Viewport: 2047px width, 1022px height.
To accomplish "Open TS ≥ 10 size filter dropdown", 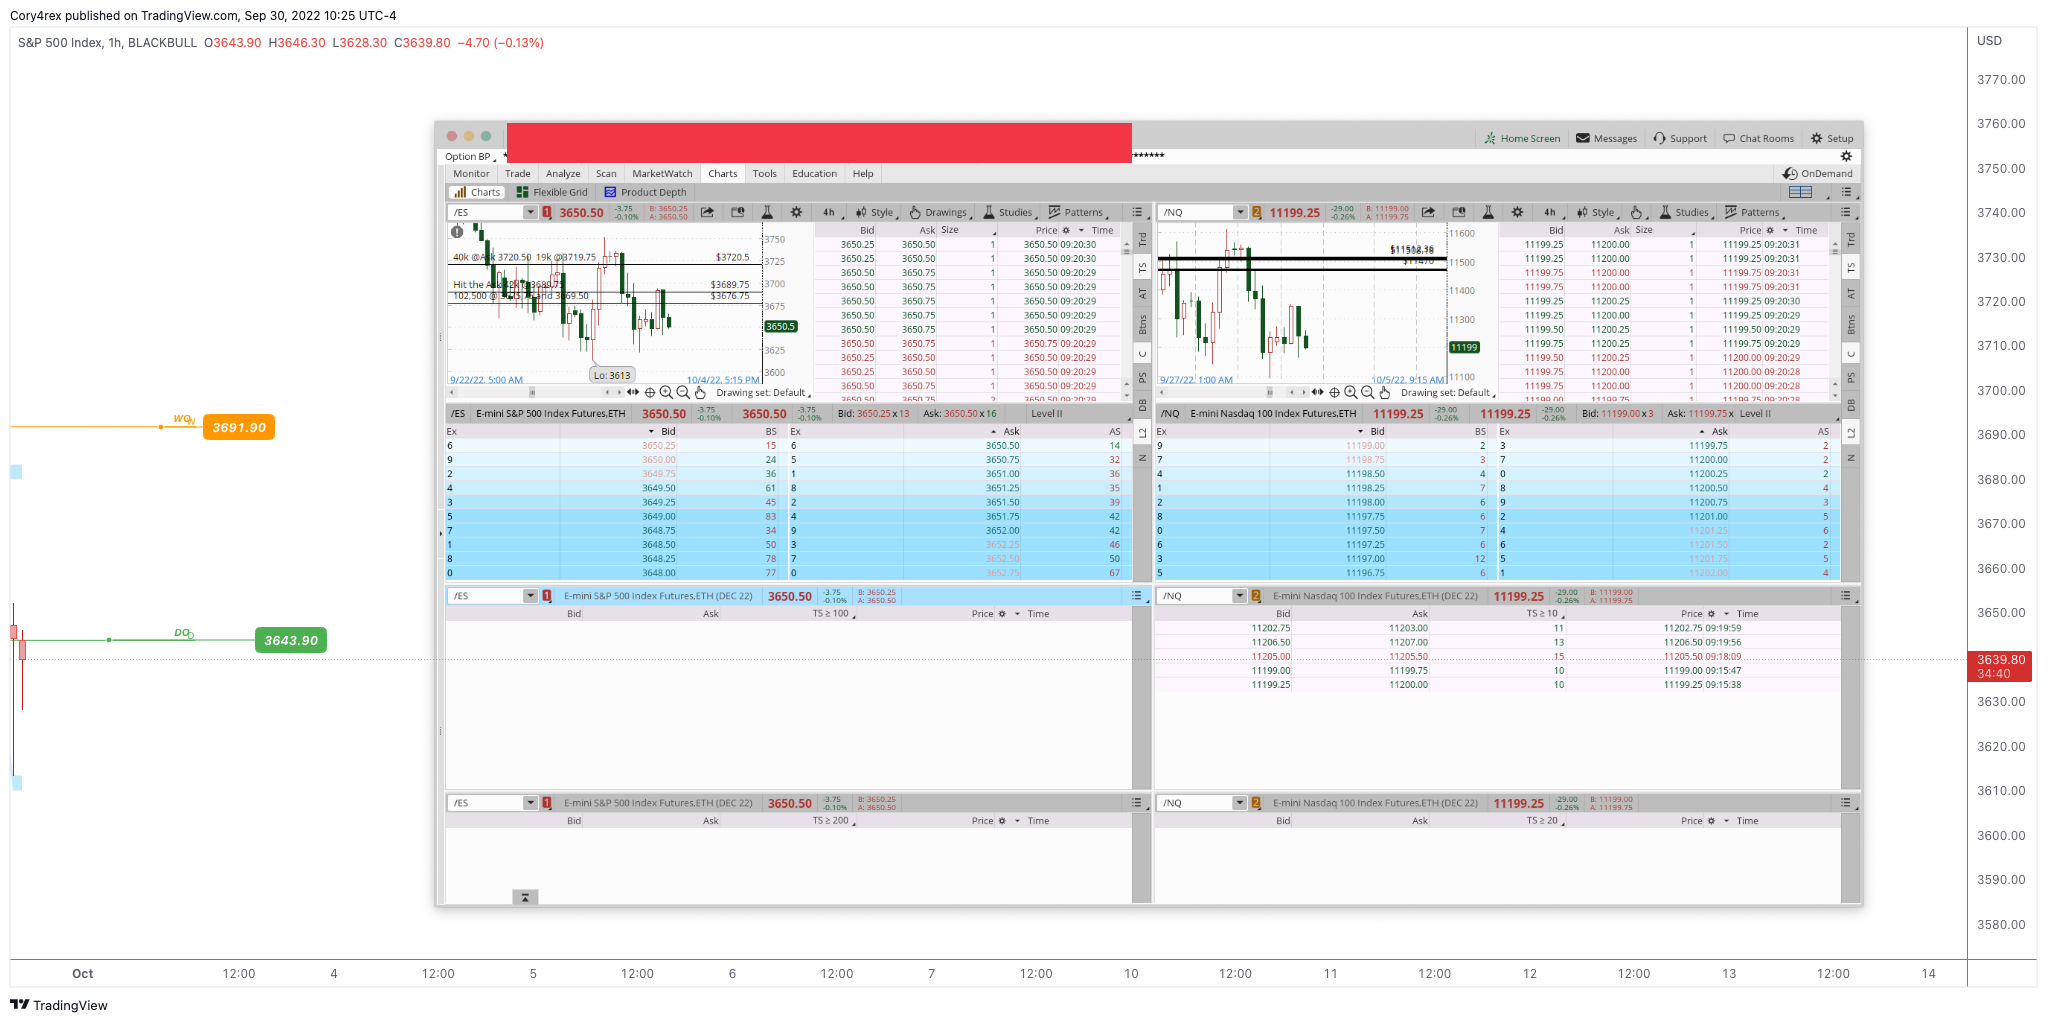I will (x=1545, y=614).
